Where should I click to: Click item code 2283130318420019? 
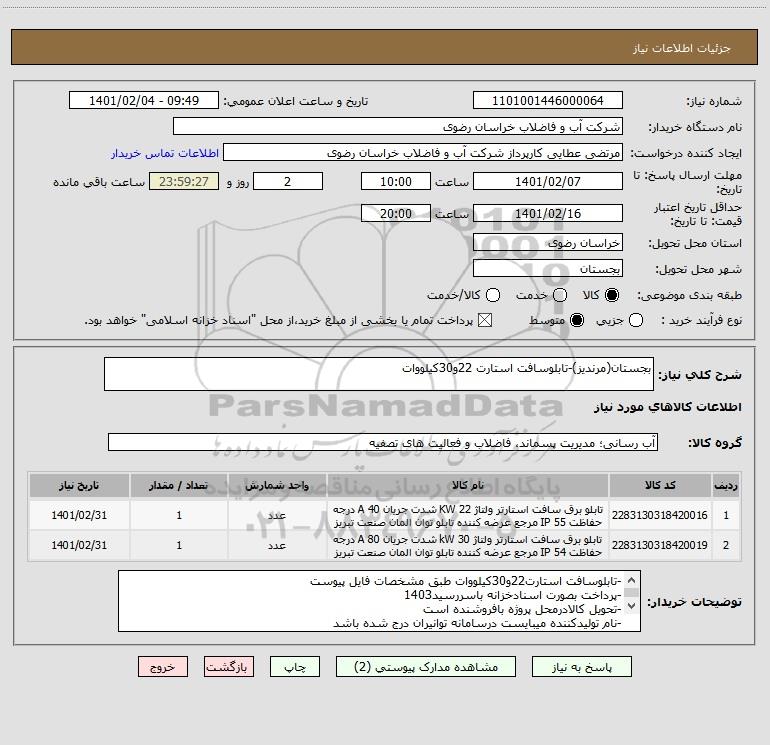(660, 545)
